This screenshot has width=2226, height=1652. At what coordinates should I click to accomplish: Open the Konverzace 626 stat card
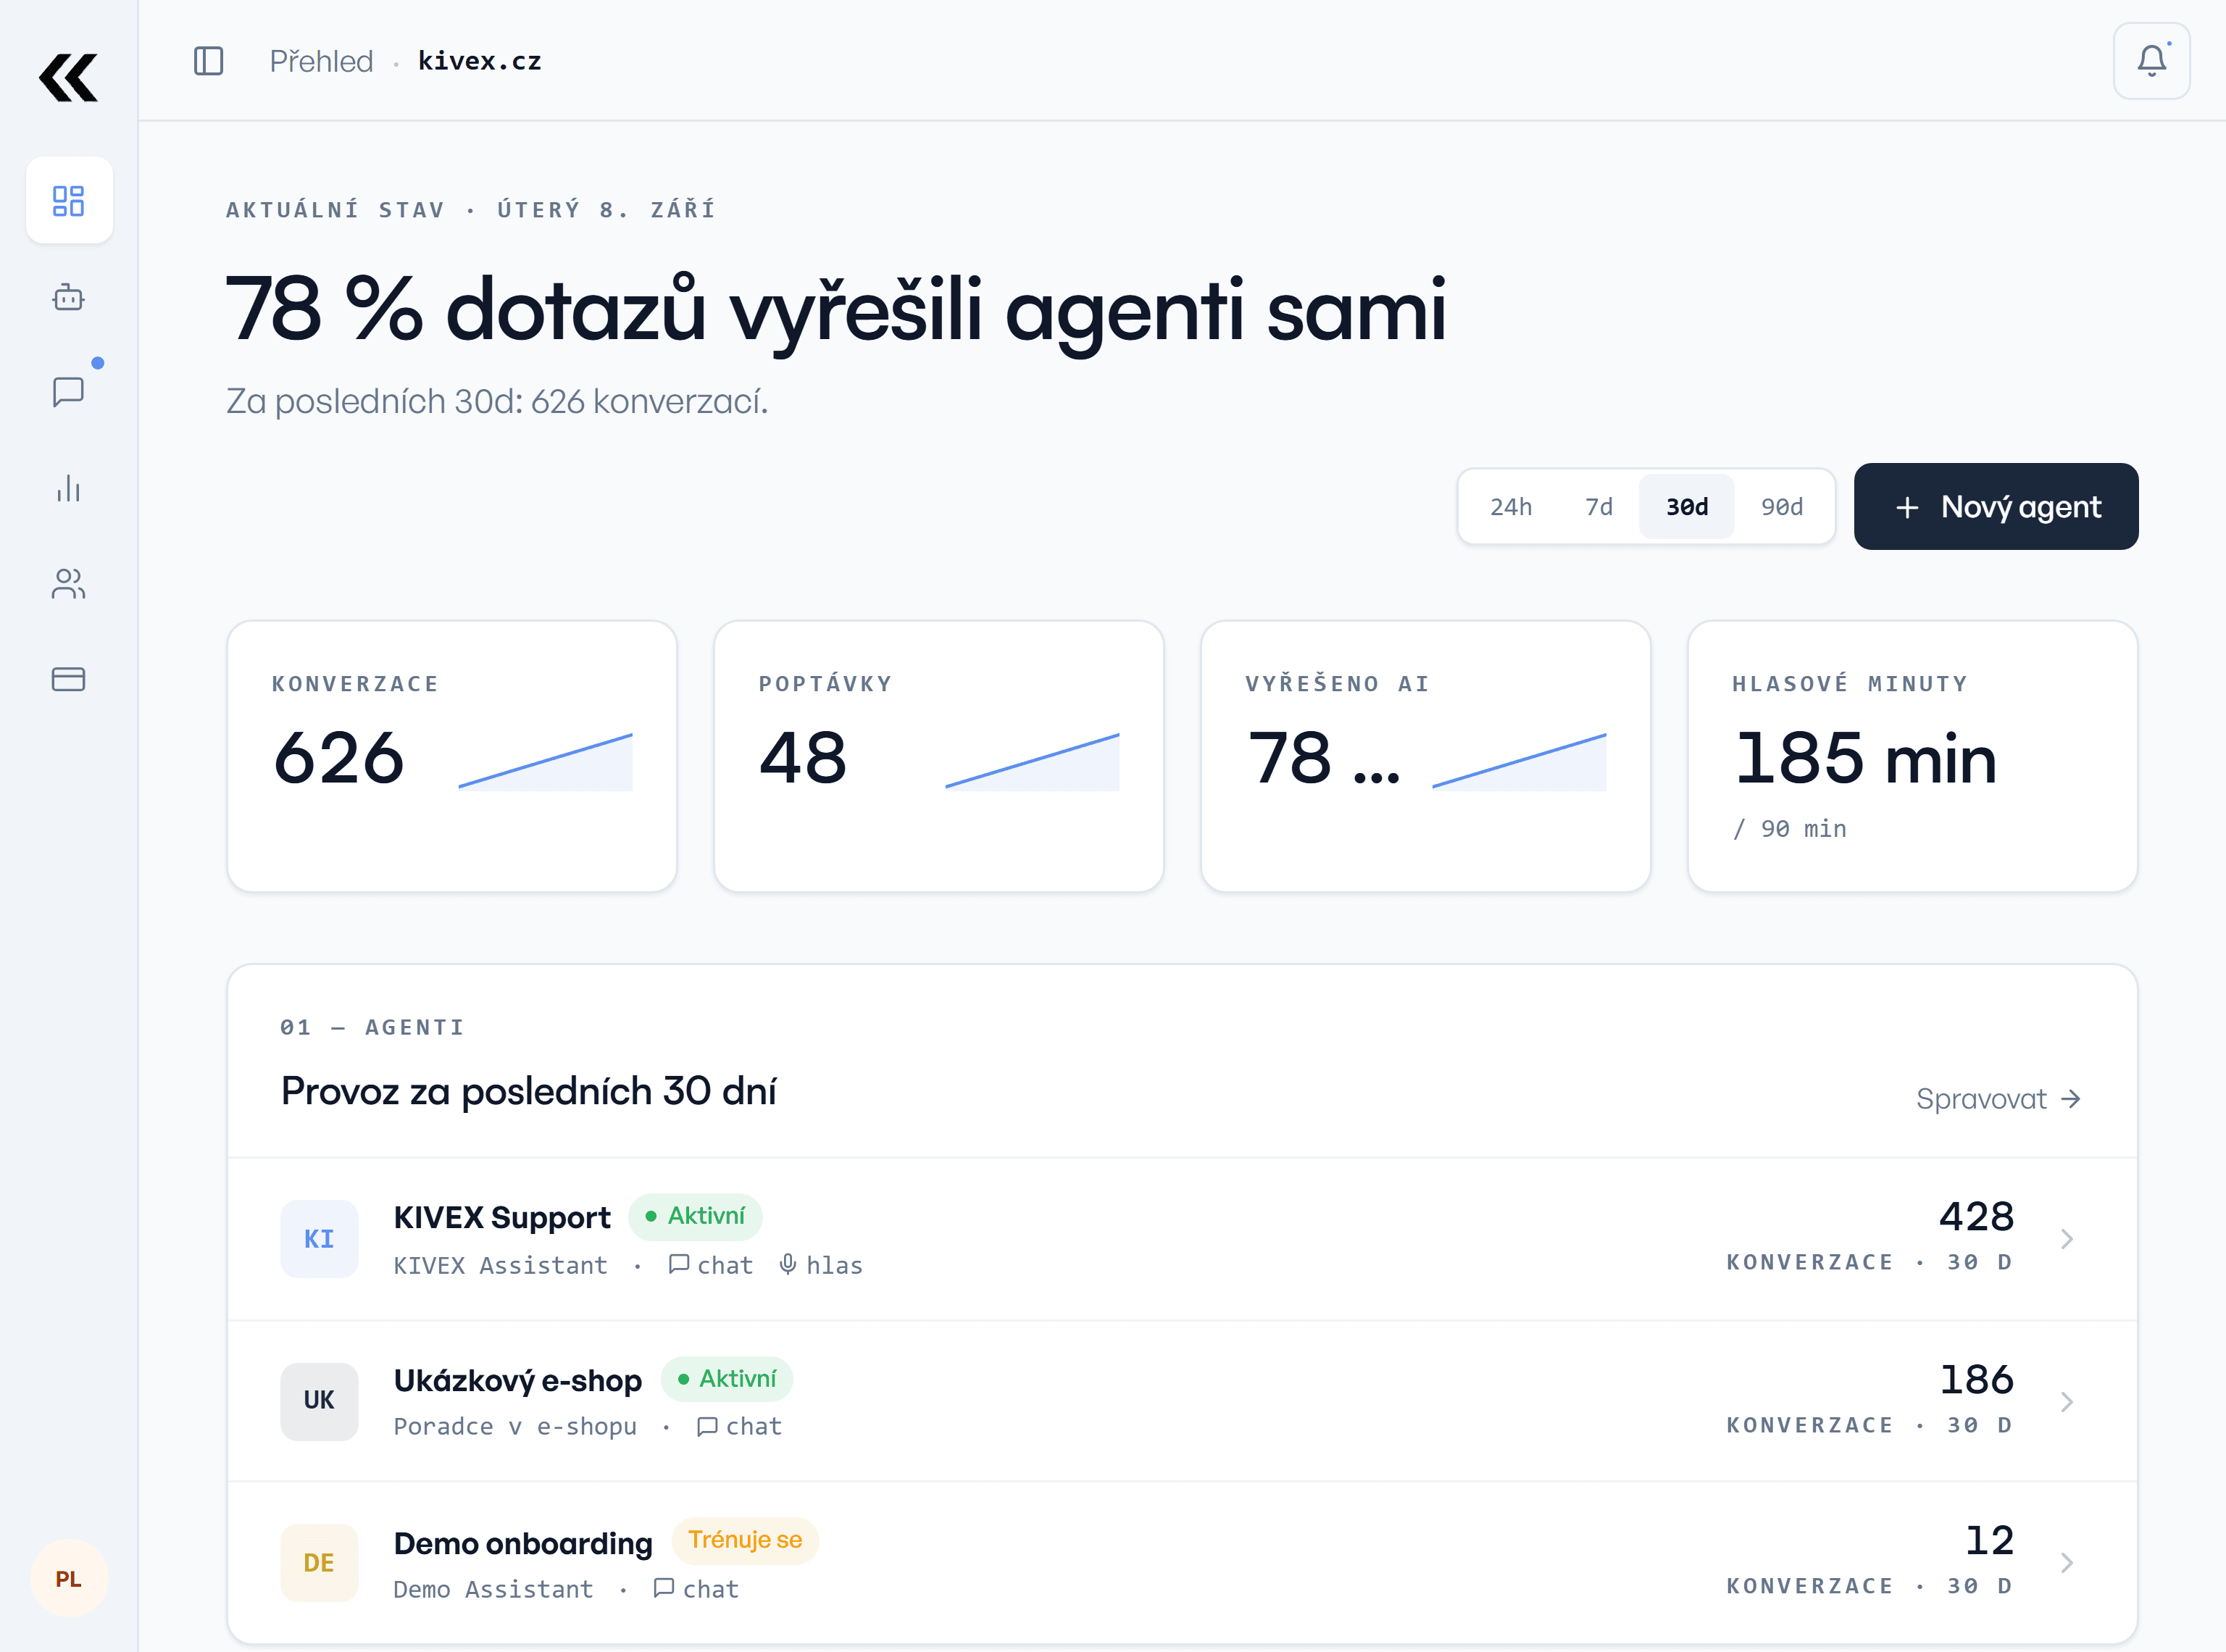coord(452,756)
